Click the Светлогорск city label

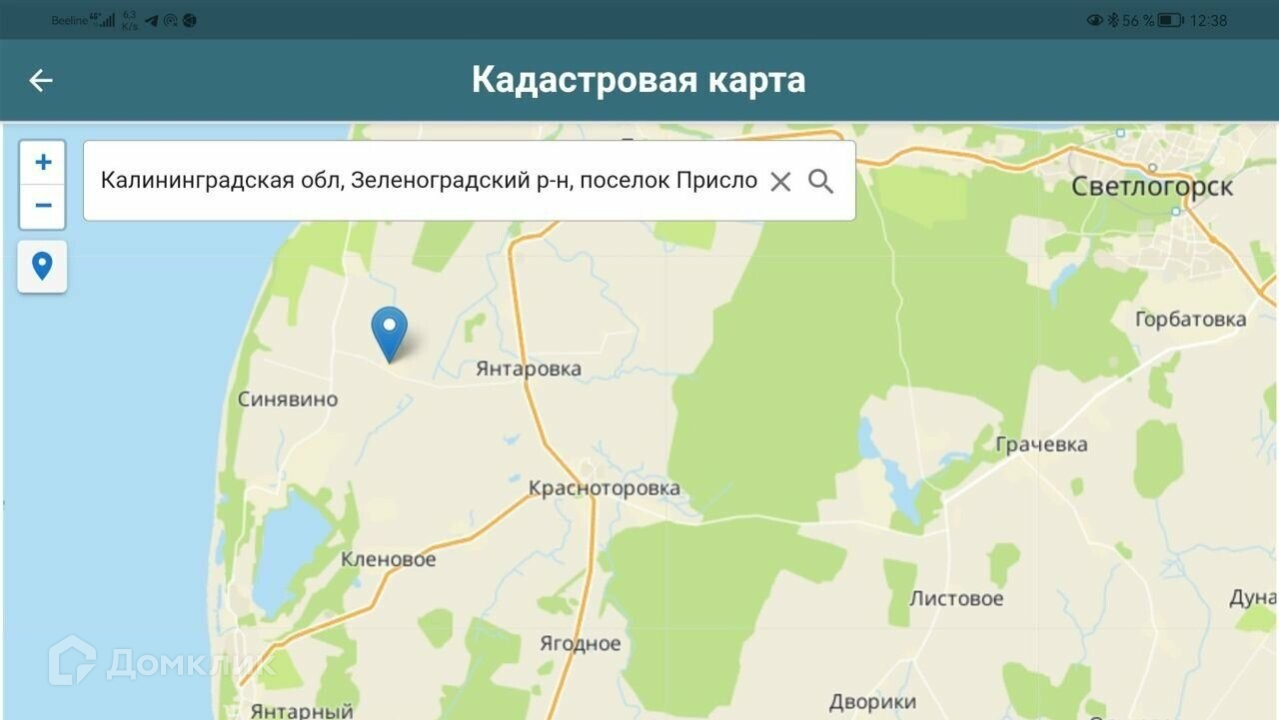(x=1152, y=186)
